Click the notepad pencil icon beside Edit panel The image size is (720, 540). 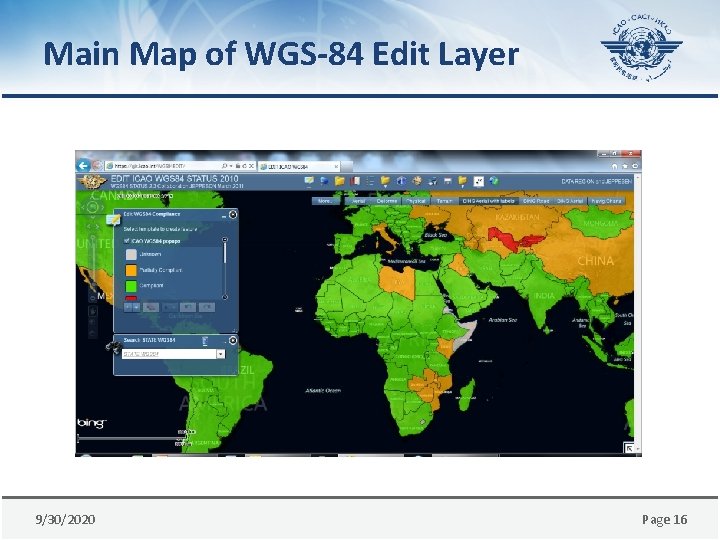(x=112, y=220)
